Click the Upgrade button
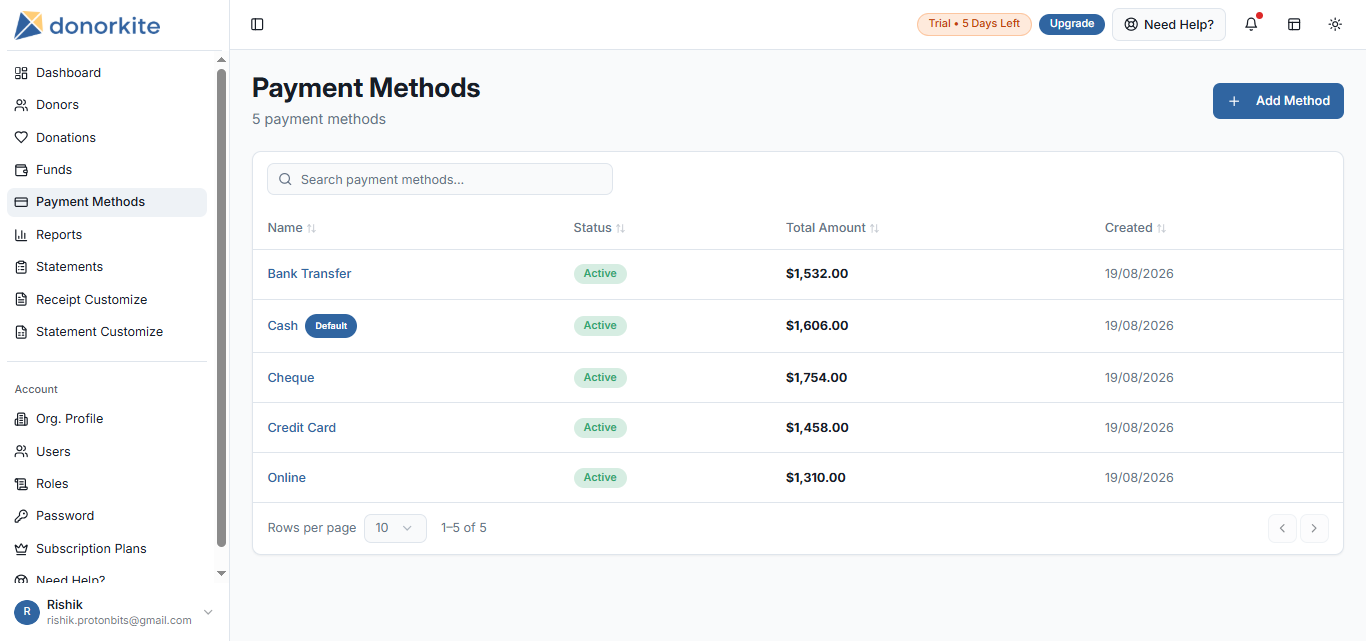Viewport: 1366px width, 641px height. pyautogui.click(x=1072, y=24)
